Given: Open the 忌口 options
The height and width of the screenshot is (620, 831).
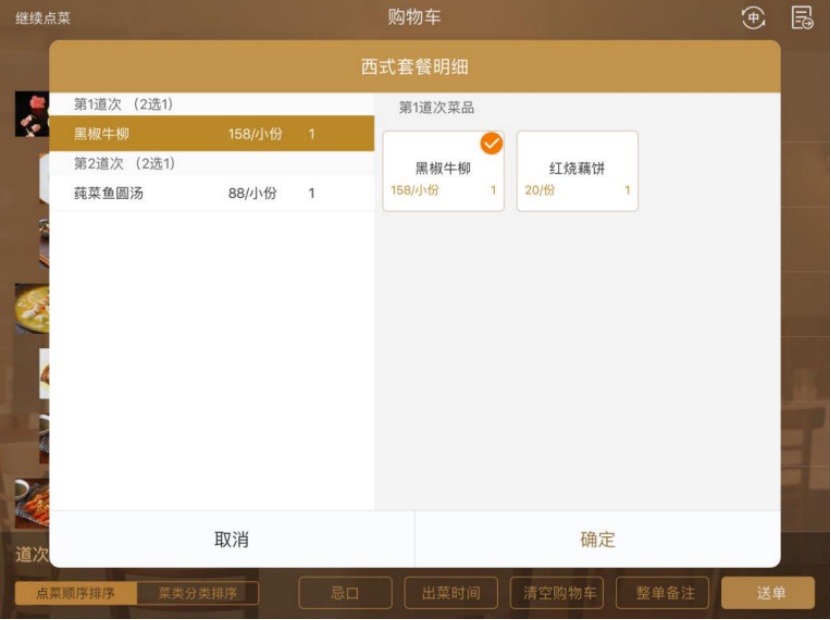Looking at the screenshot, I should pos(345,593).
